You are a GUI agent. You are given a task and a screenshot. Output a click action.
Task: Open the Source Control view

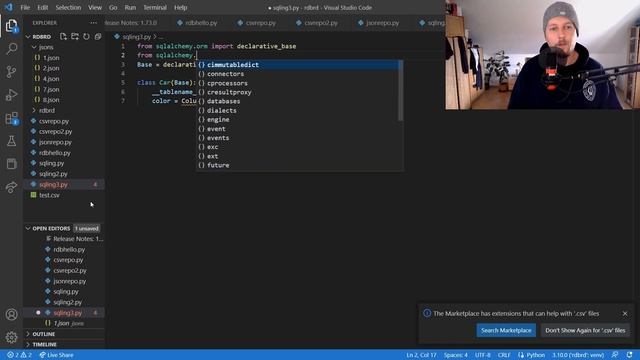pyautogui.click(x=11, y=72)
